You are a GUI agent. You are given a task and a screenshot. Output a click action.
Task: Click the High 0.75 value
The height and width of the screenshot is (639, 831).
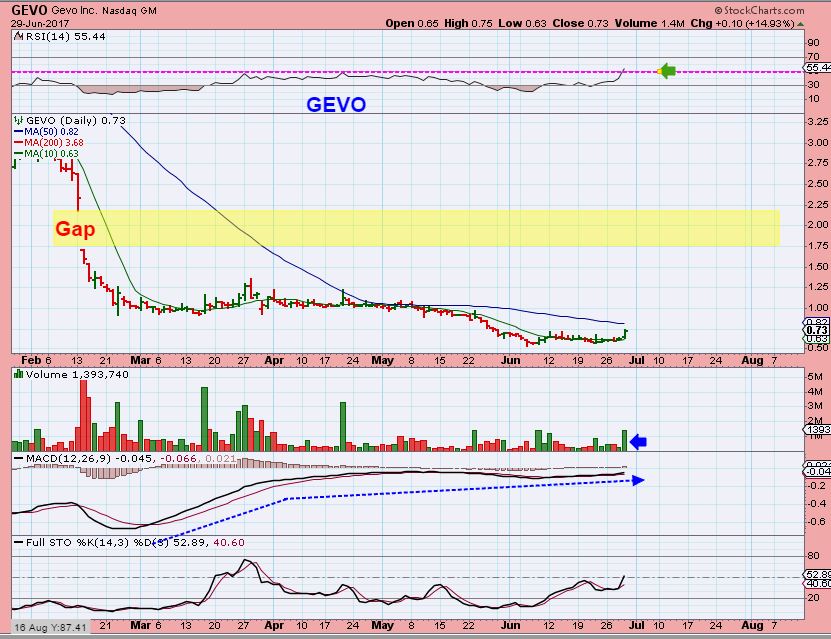click(468, 23)
